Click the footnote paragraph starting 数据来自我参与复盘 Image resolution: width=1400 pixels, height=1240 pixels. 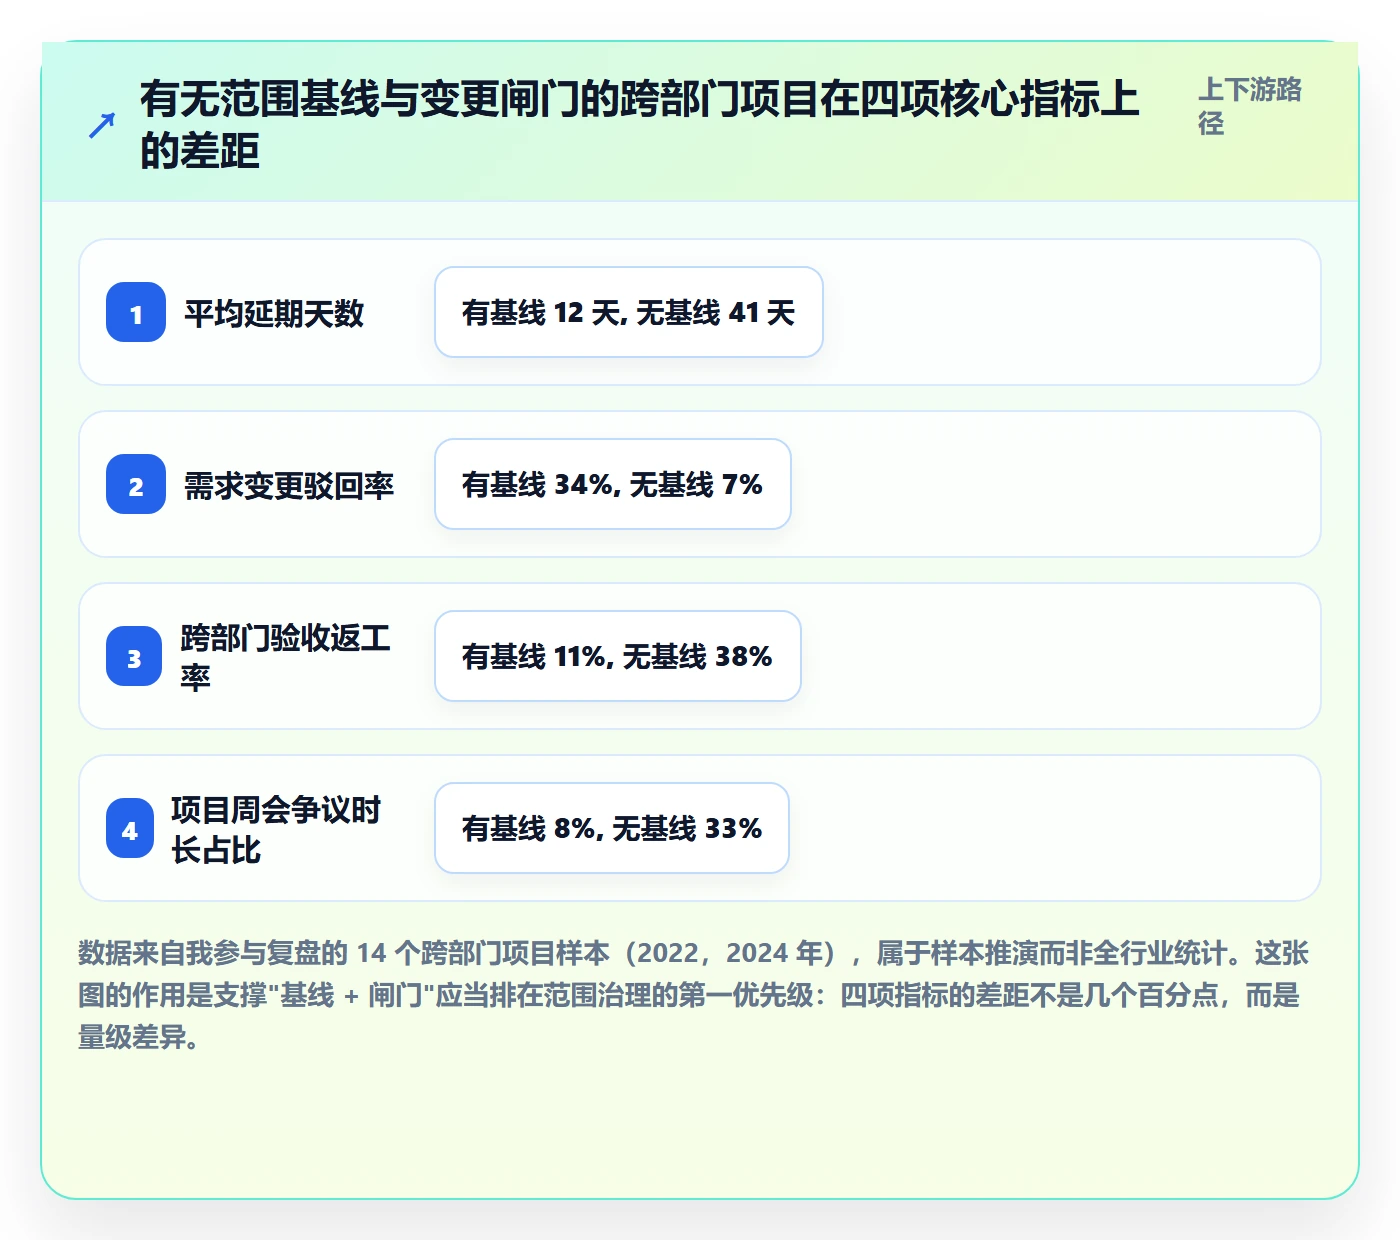694,995
